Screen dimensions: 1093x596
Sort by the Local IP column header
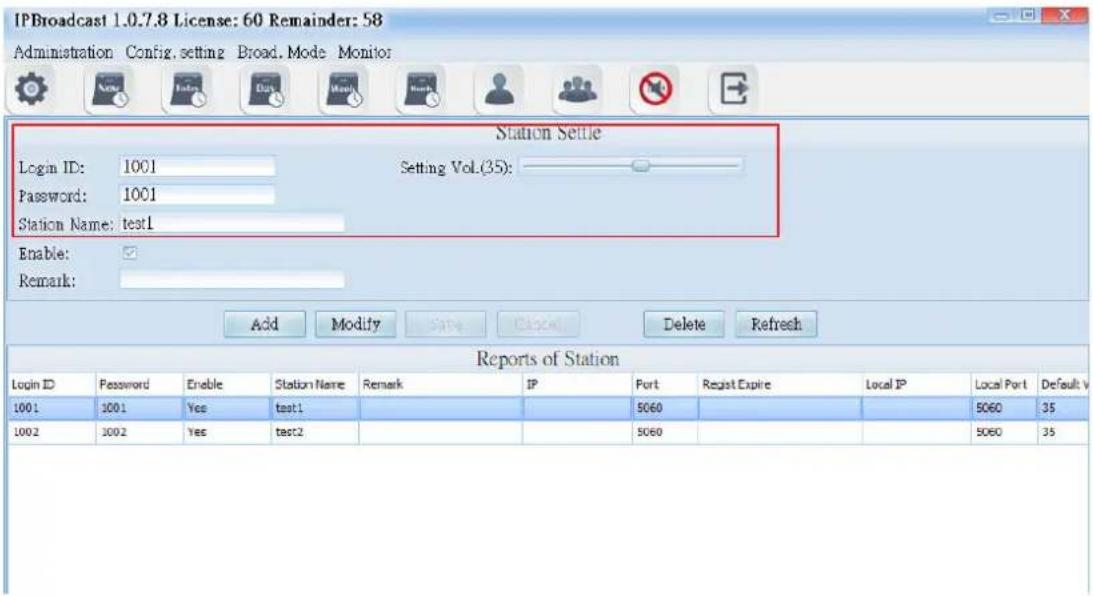(x=917, y=384)
